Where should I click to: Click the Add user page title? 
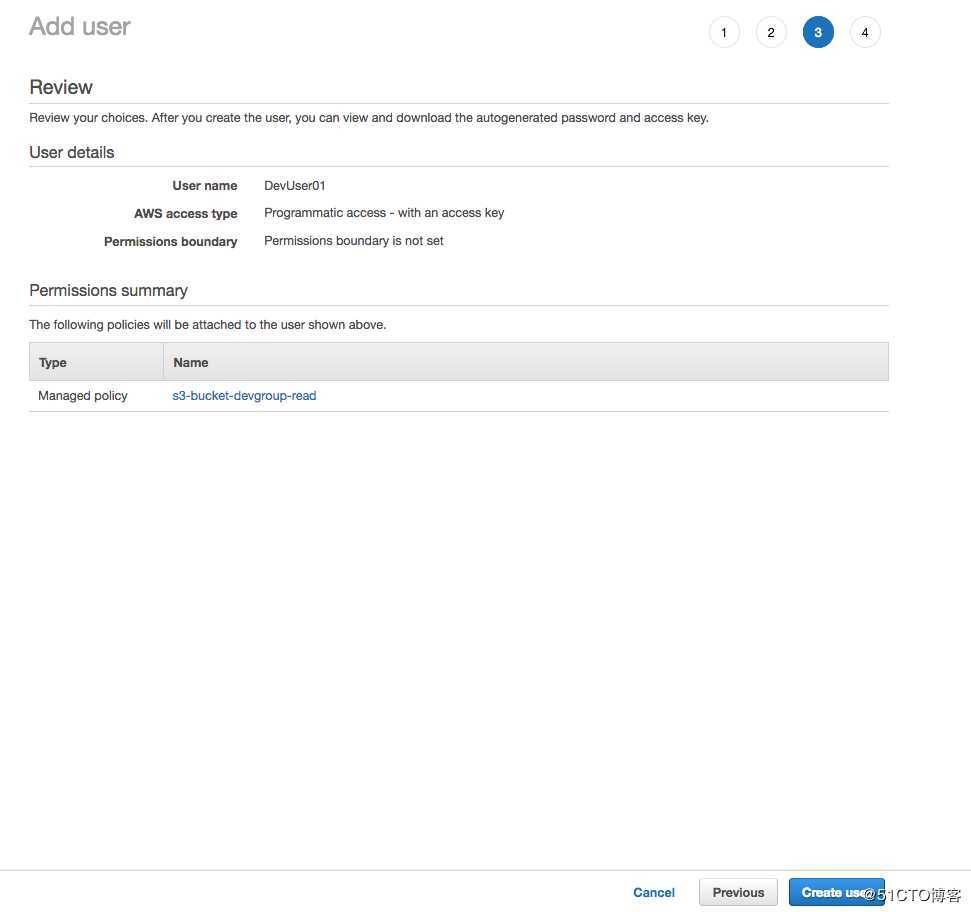coord(80,27)
